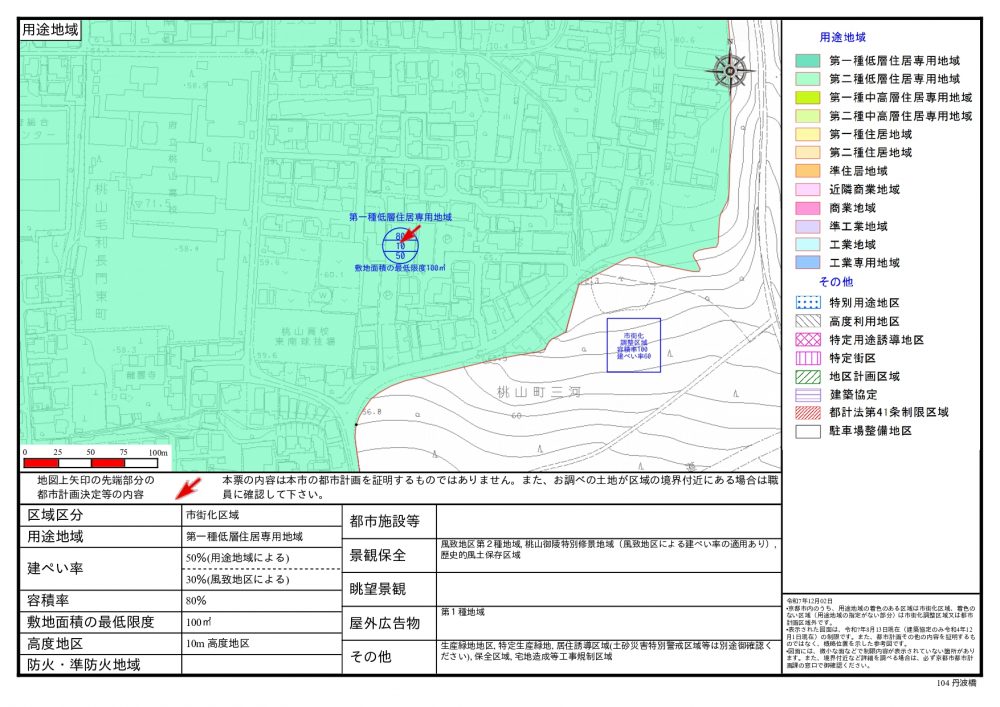Click the 地区計画区域 green hatched icon

[807, 376]
